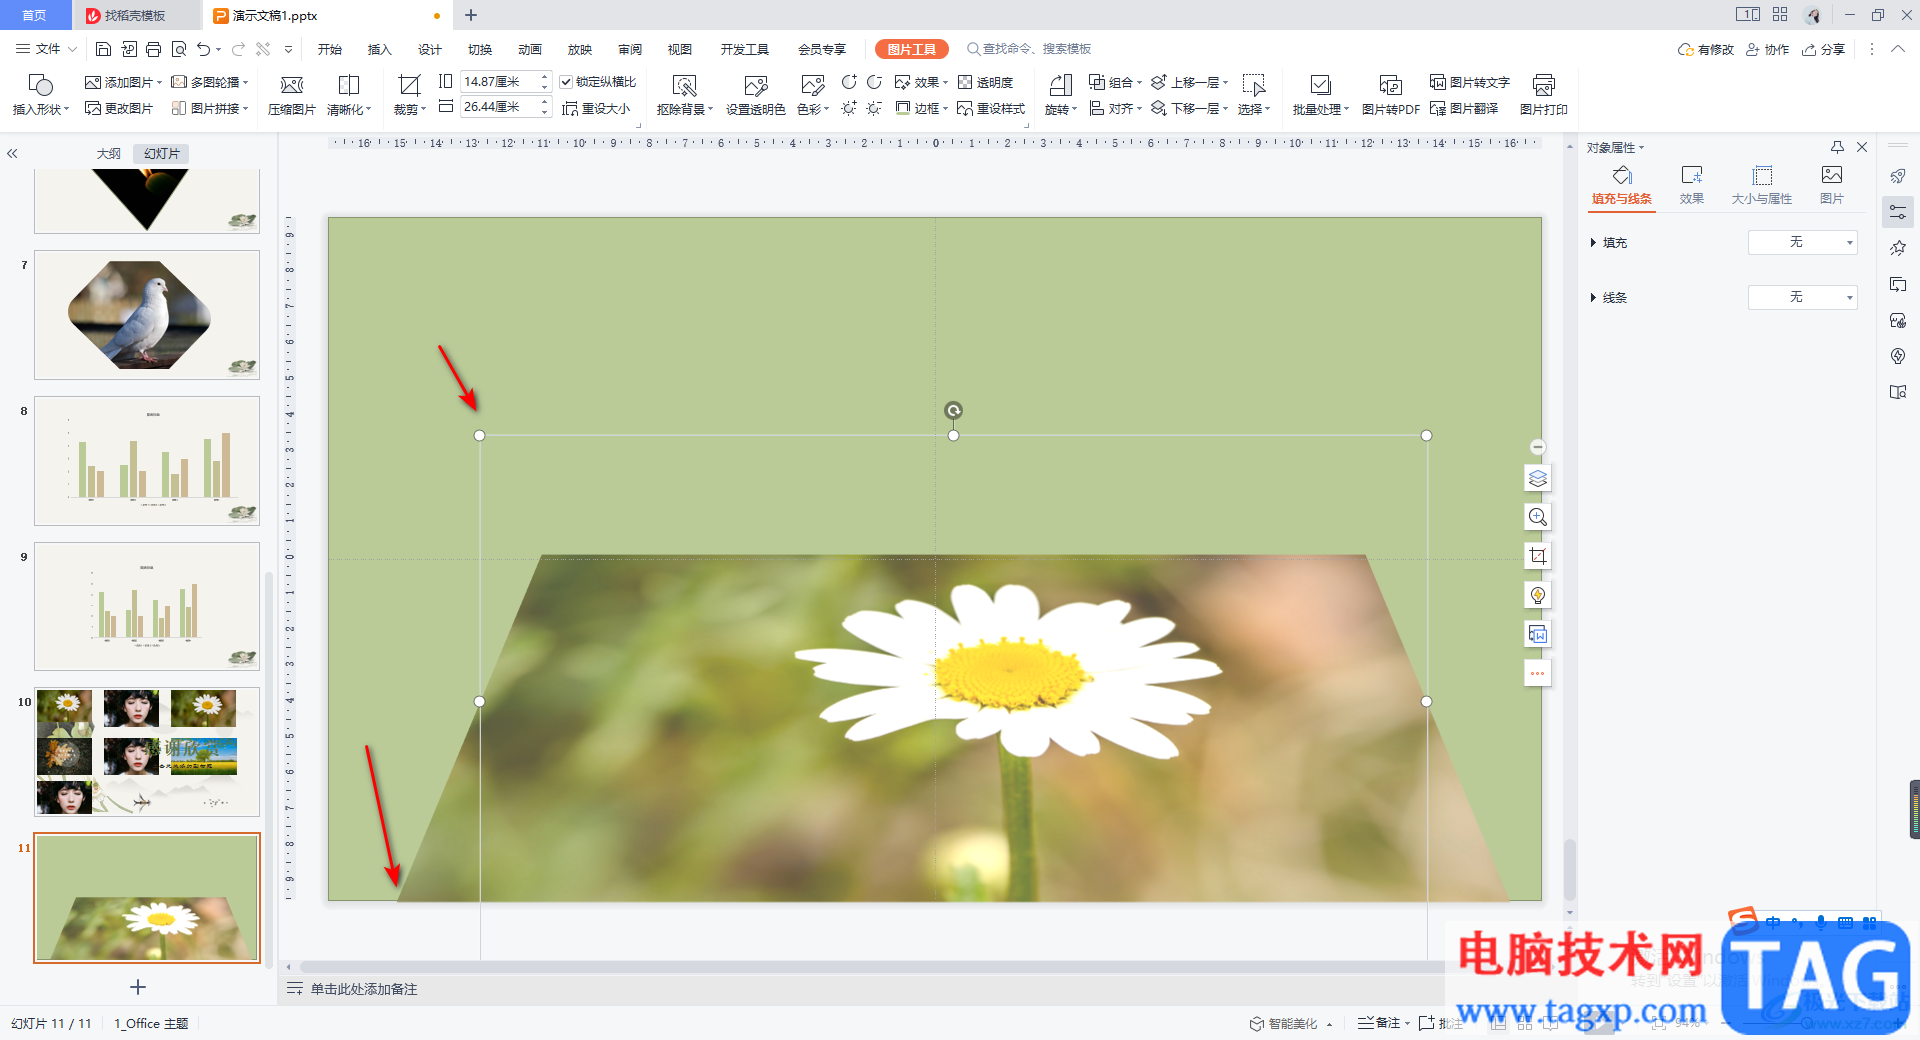The image size is (1920, 1040).
Task: Open the Insert (插入) ribbon tab
Action: [380, 49]
